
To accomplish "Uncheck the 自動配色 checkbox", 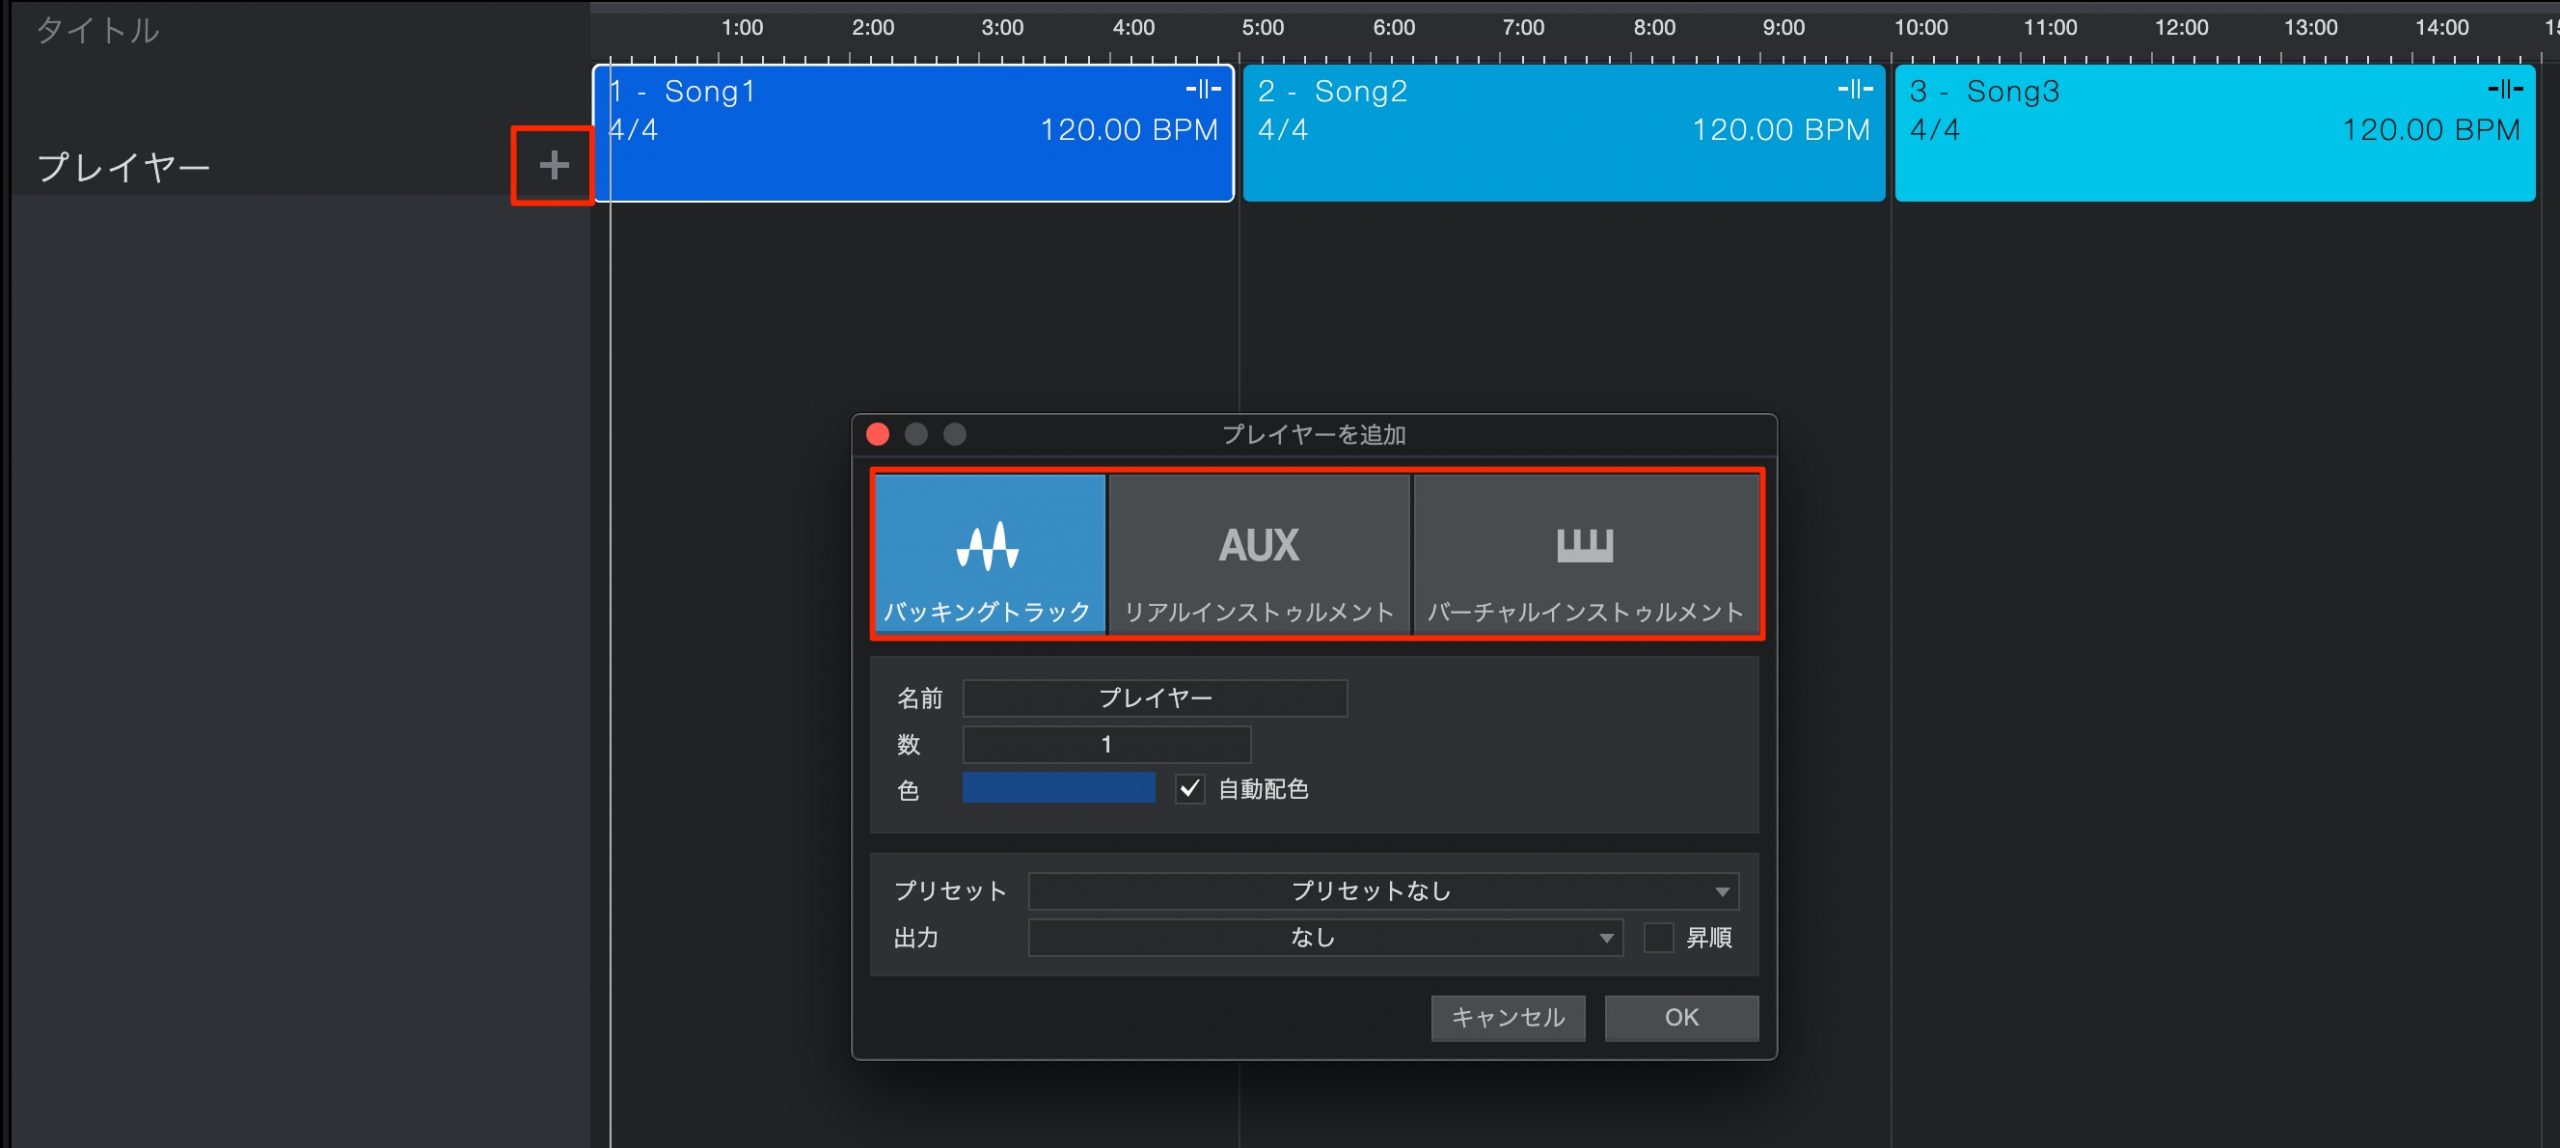I will pos(1189,789).
